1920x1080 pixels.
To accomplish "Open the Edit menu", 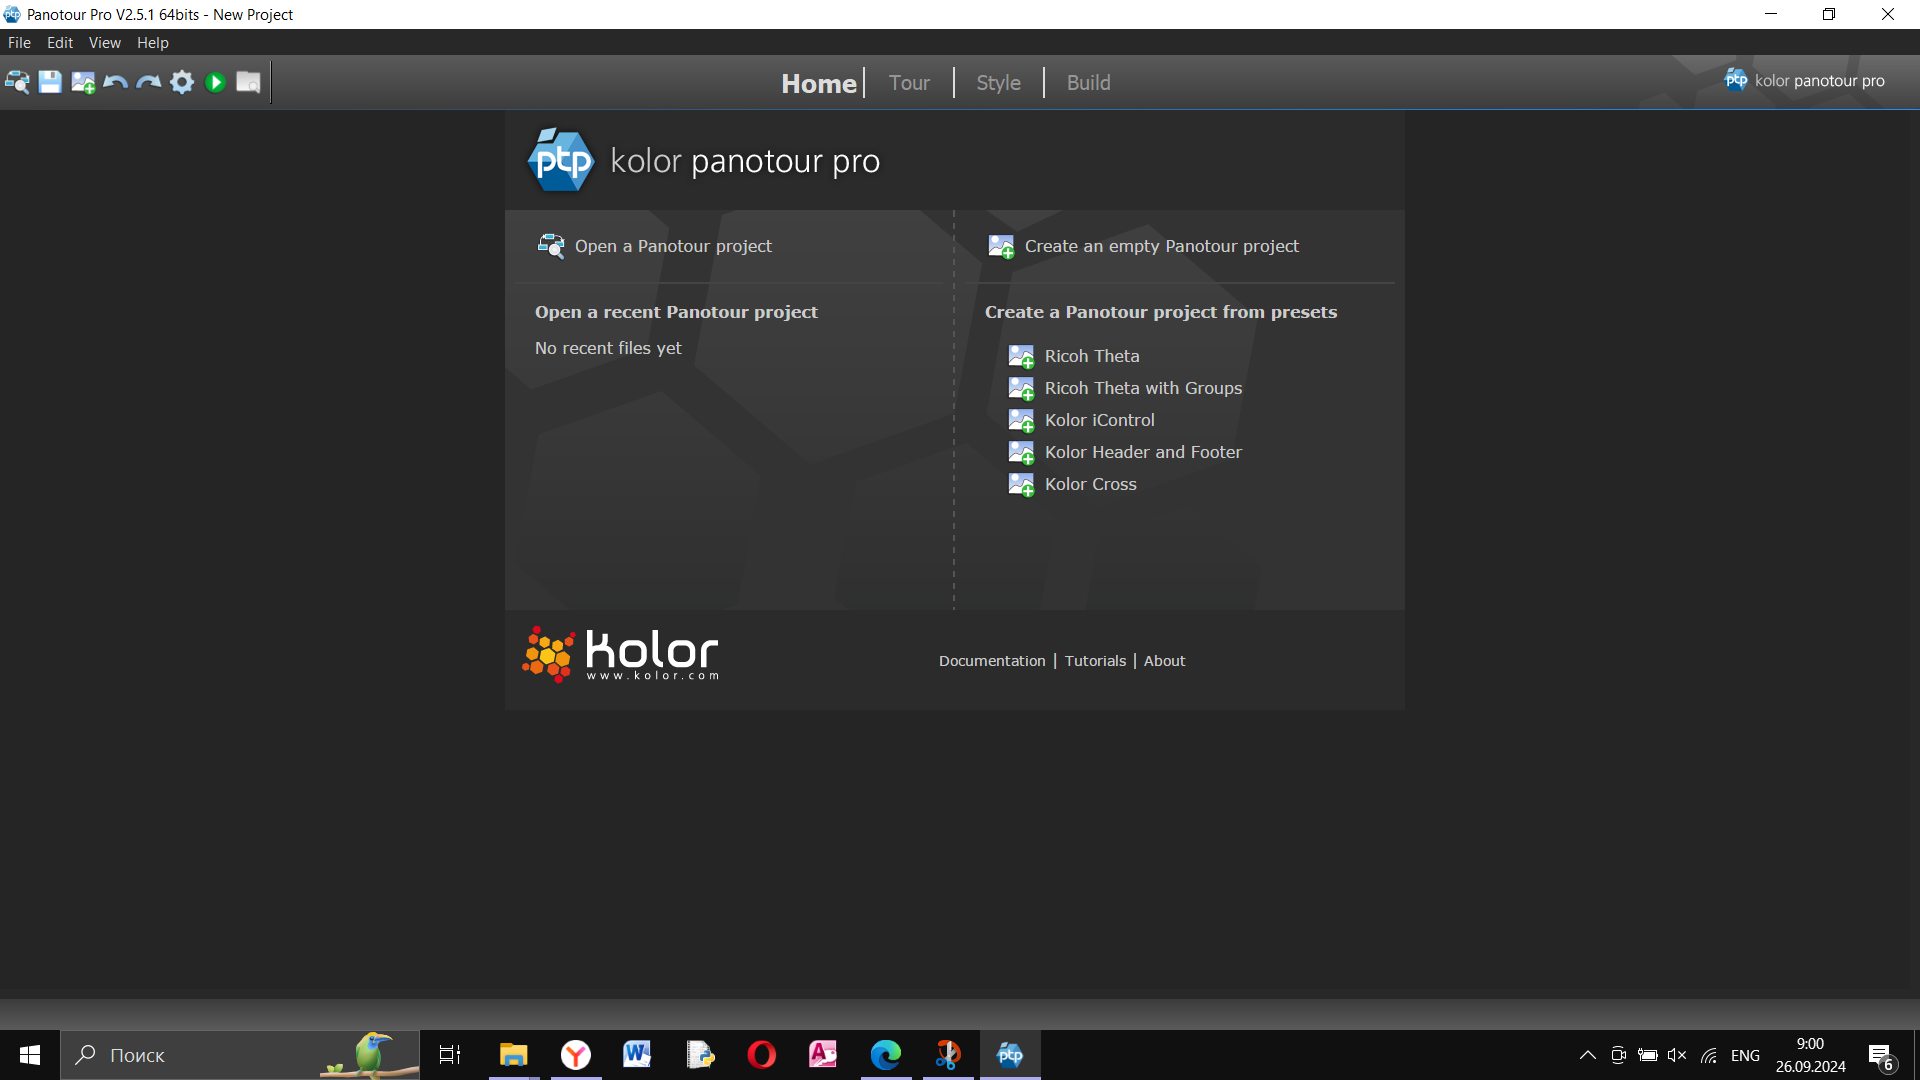I will 60,43.
